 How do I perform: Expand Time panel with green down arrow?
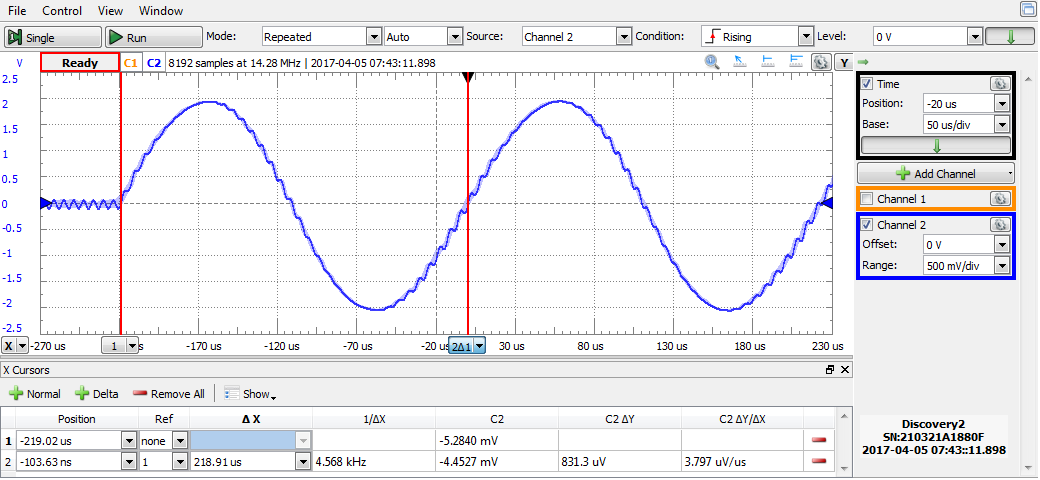point(936,145)
